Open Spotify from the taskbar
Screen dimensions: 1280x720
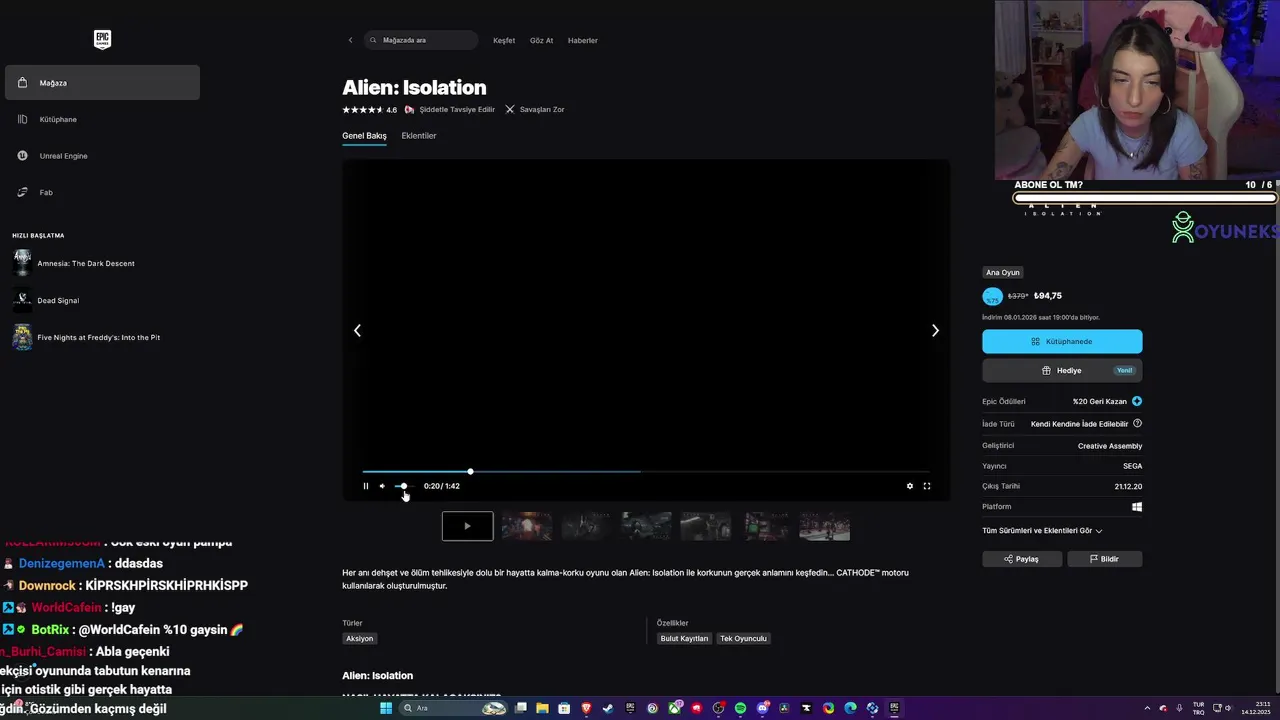click(x=740, y=708)
